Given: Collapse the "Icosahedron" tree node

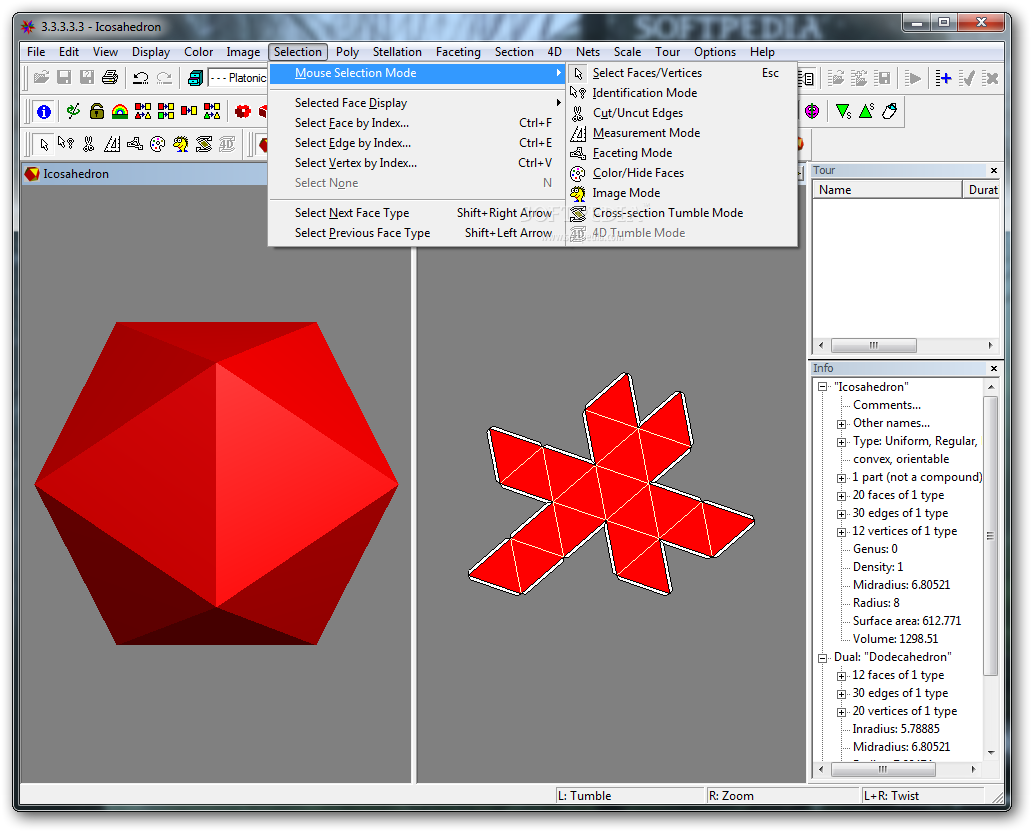Looking at the screenshot, I should [x=822, y=387].
